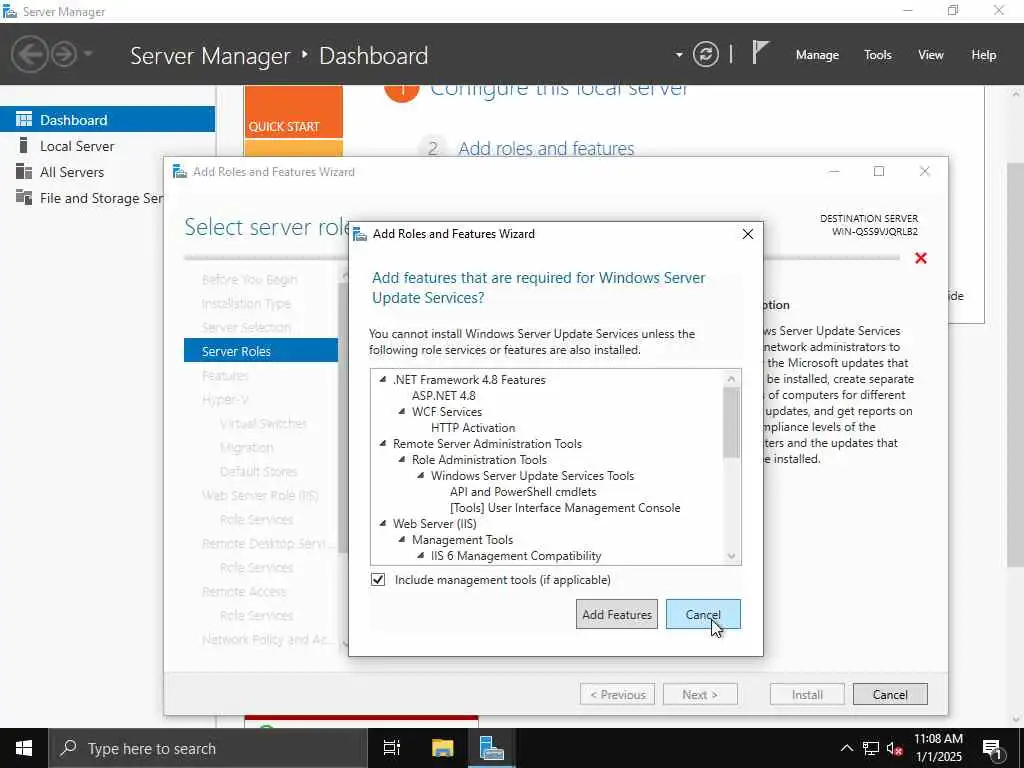Click the features list scroll up arrow
Screen dimensions: 1024x768
pyautogui.click(x=731, y=379)
